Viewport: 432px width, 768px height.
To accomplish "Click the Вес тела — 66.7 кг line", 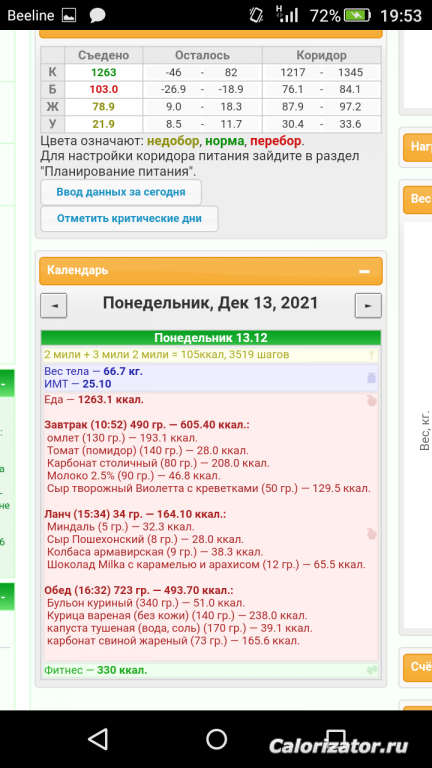I will pyautogui.click(x=94, y=371).
